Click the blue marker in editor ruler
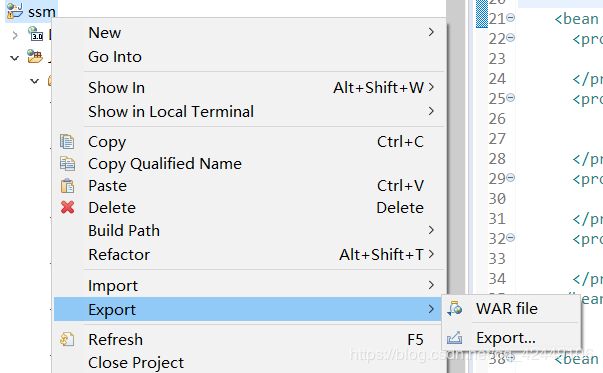This screenshot has width=603, height=373. (481, 14)
